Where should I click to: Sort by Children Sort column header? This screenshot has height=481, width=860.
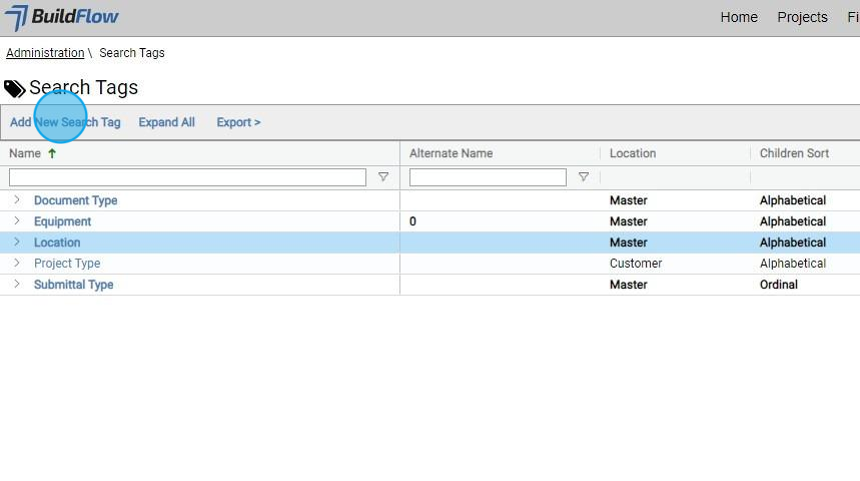793,153
